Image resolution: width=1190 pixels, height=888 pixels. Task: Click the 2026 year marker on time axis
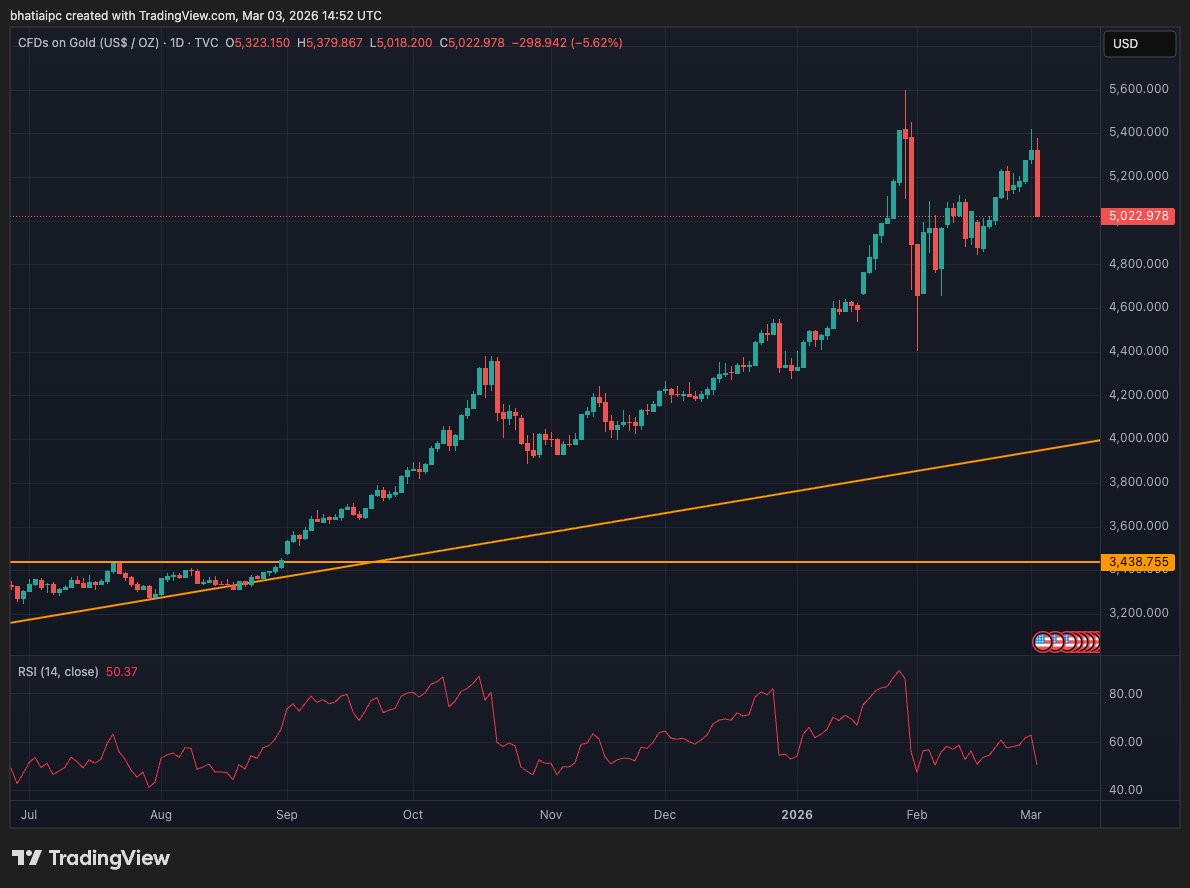(x=797, y=815)
